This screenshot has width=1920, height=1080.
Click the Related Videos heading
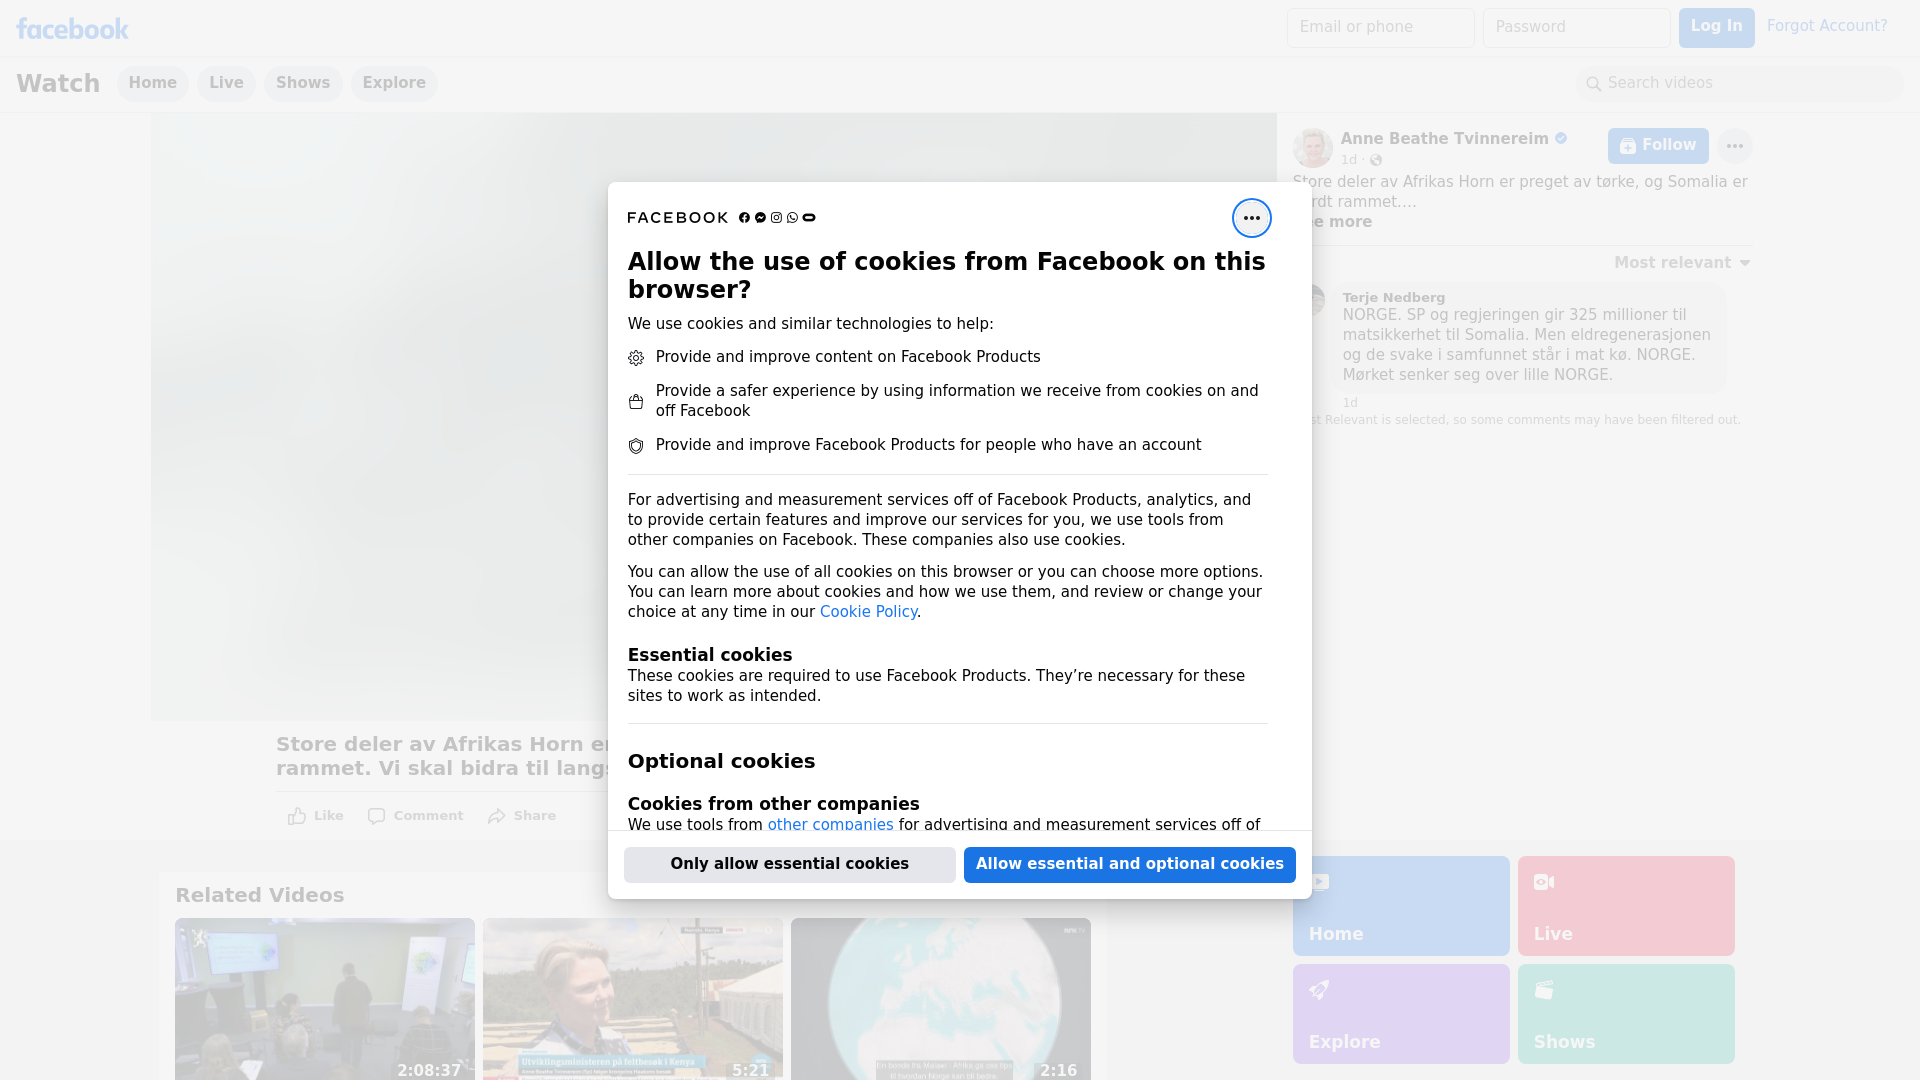(259, 896)
